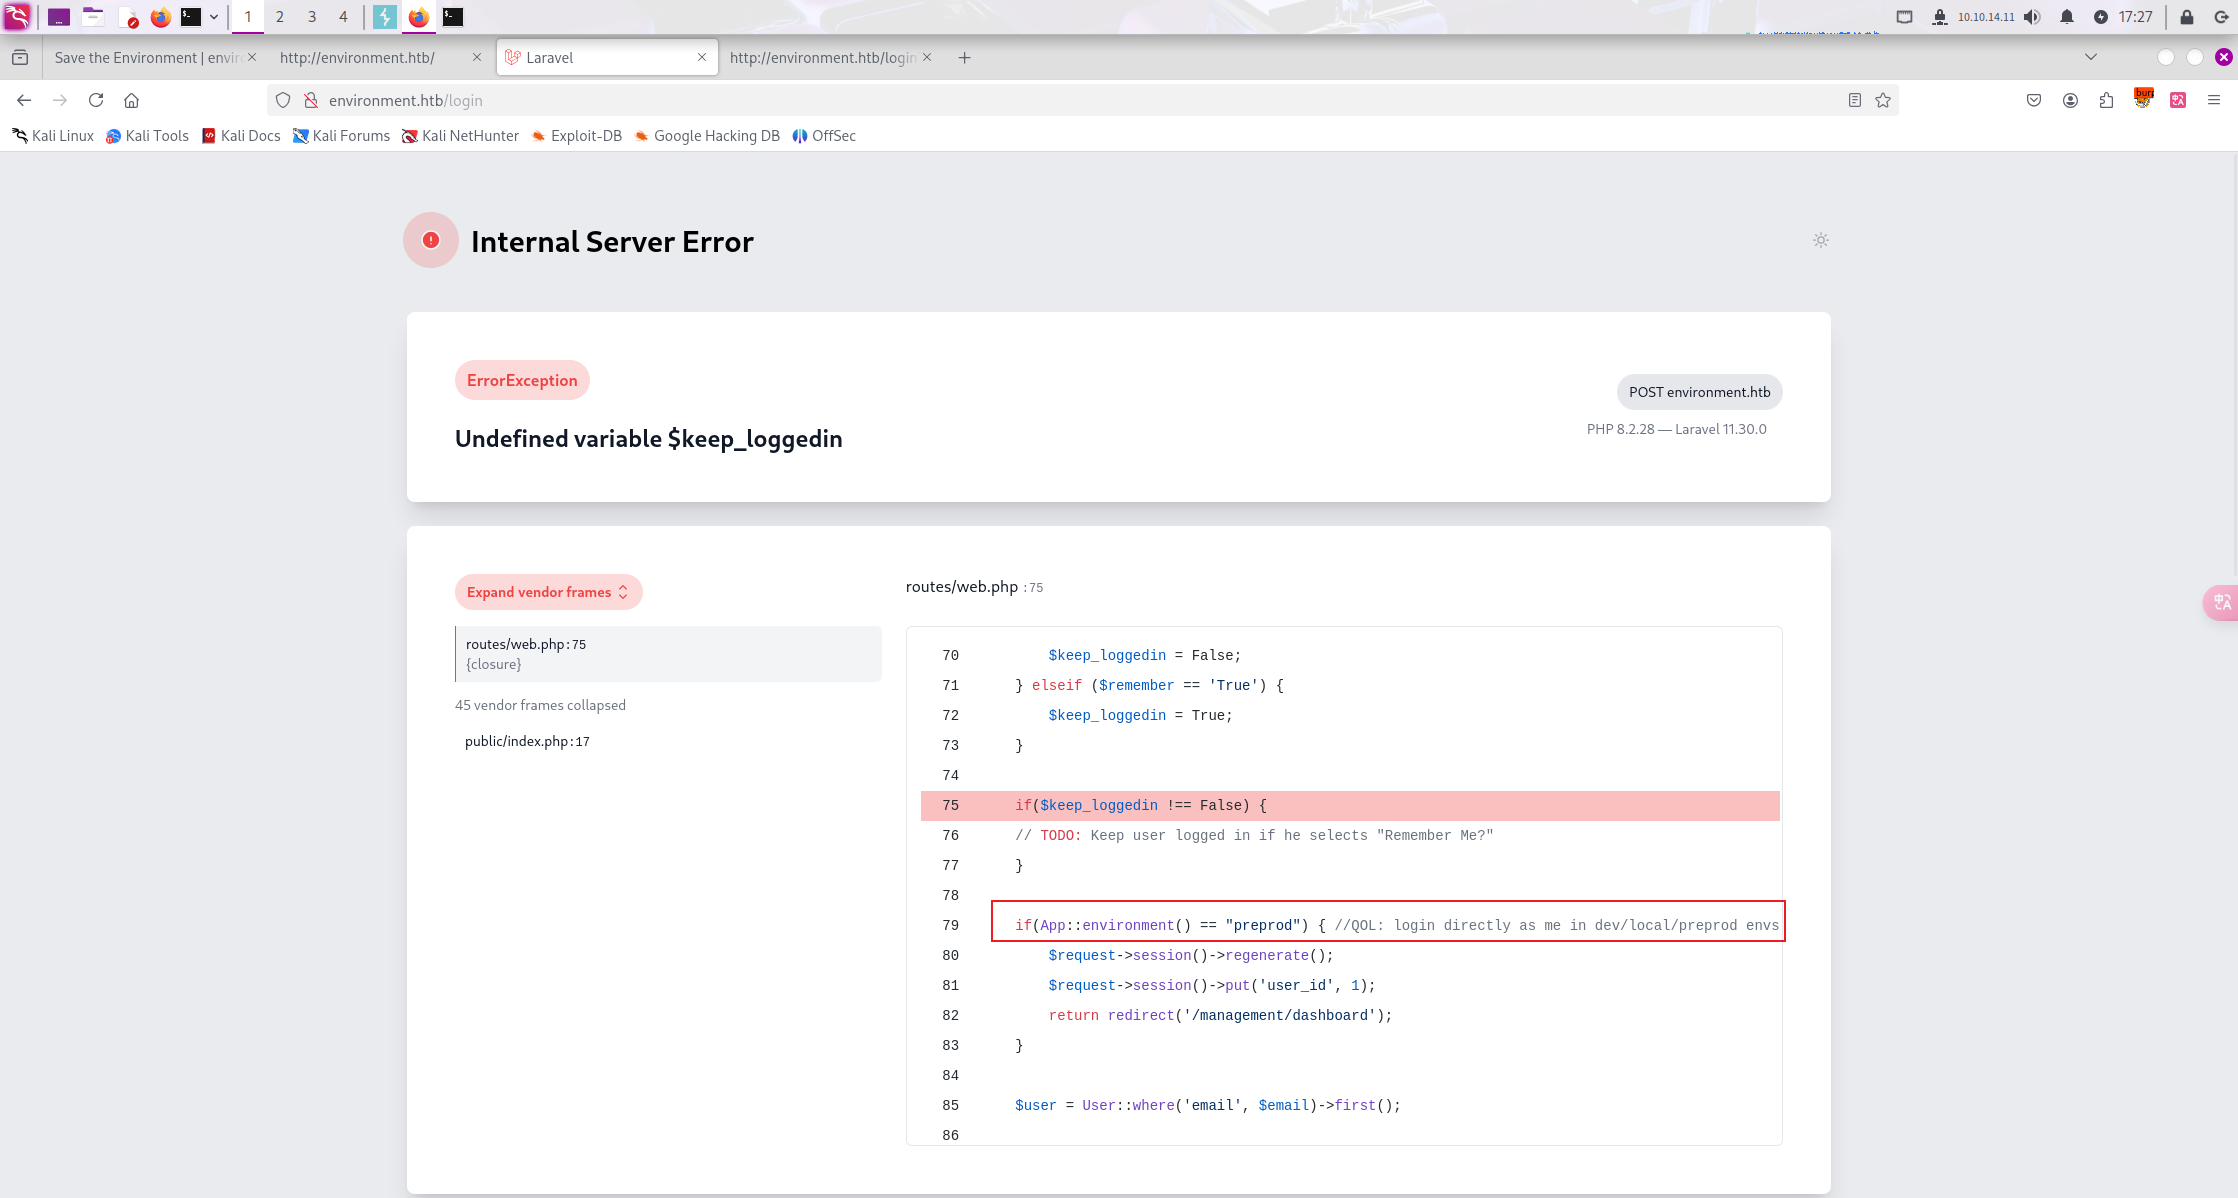This screenshot has width=2238, height=1198.
Task: Open Google Hacking DB bookmark
Action: (x=707, y=136)
